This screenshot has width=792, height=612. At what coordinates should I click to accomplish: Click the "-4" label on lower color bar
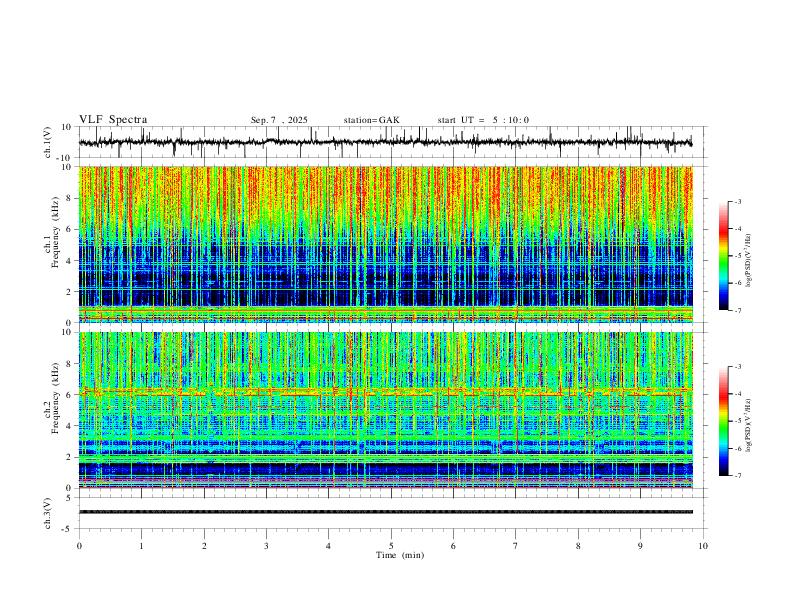tap(738, 394)
